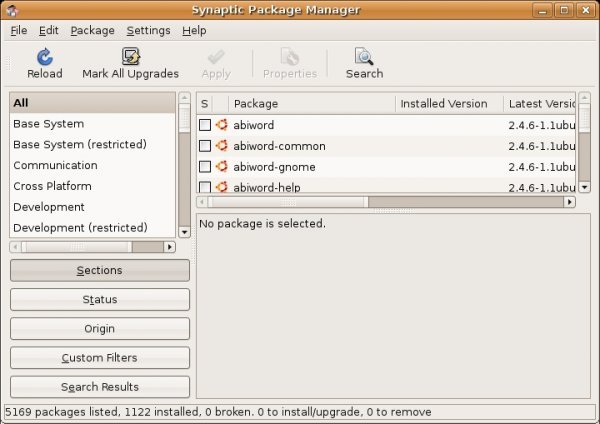600x424 pixels.
Task: Select the Development category in list
Action: [x=49, y=207]
